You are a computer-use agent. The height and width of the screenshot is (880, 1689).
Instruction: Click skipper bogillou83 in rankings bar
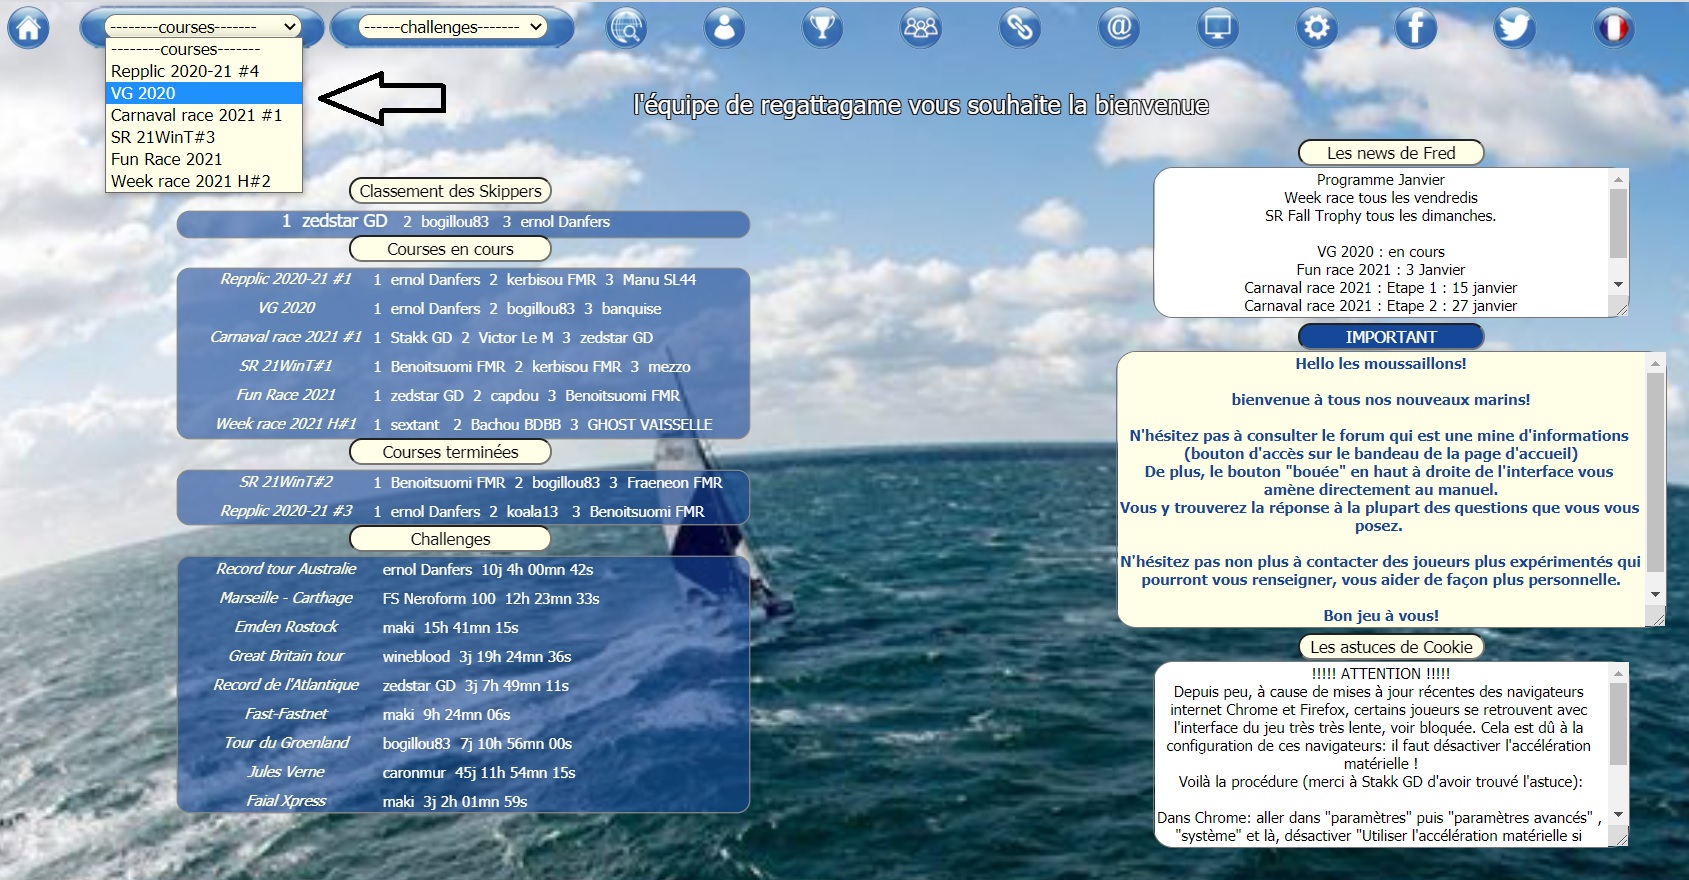click(x=455, y=222)
